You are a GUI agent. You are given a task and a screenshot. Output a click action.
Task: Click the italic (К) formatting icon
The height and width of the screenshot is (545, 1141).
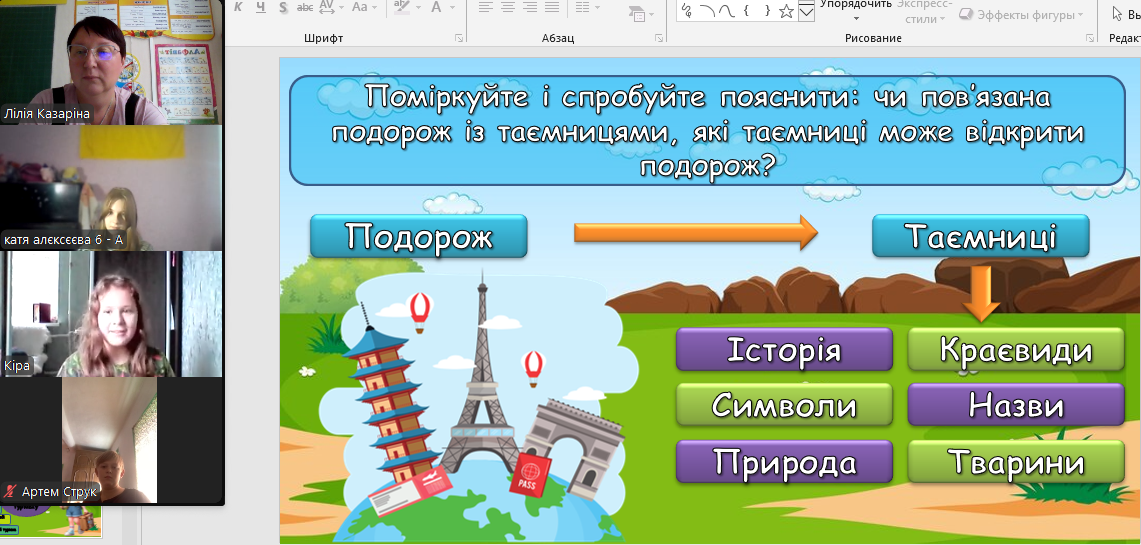point(238,8)
